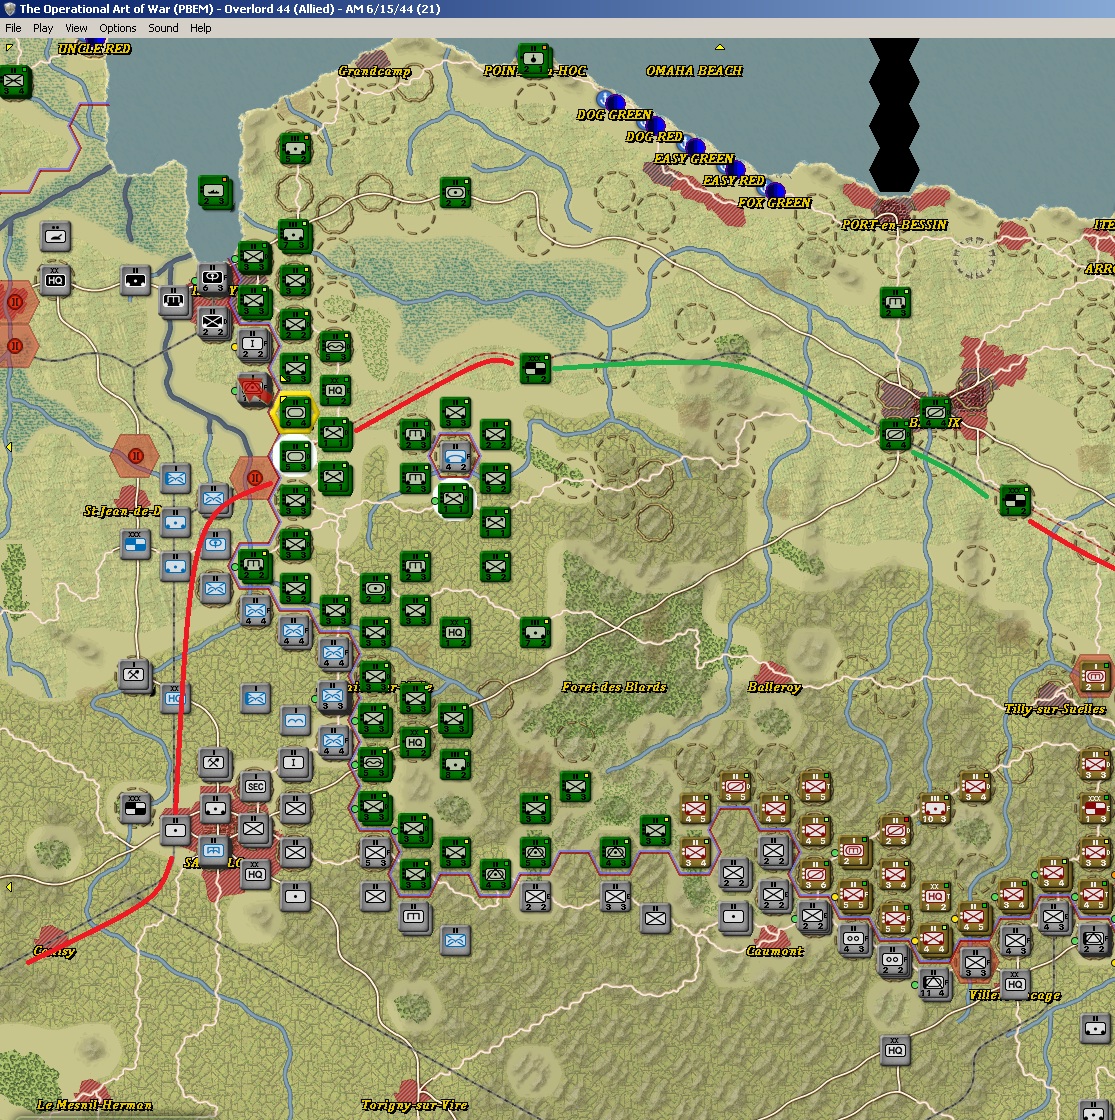Select the white-highlighted 5-3 armor counter

294,457
